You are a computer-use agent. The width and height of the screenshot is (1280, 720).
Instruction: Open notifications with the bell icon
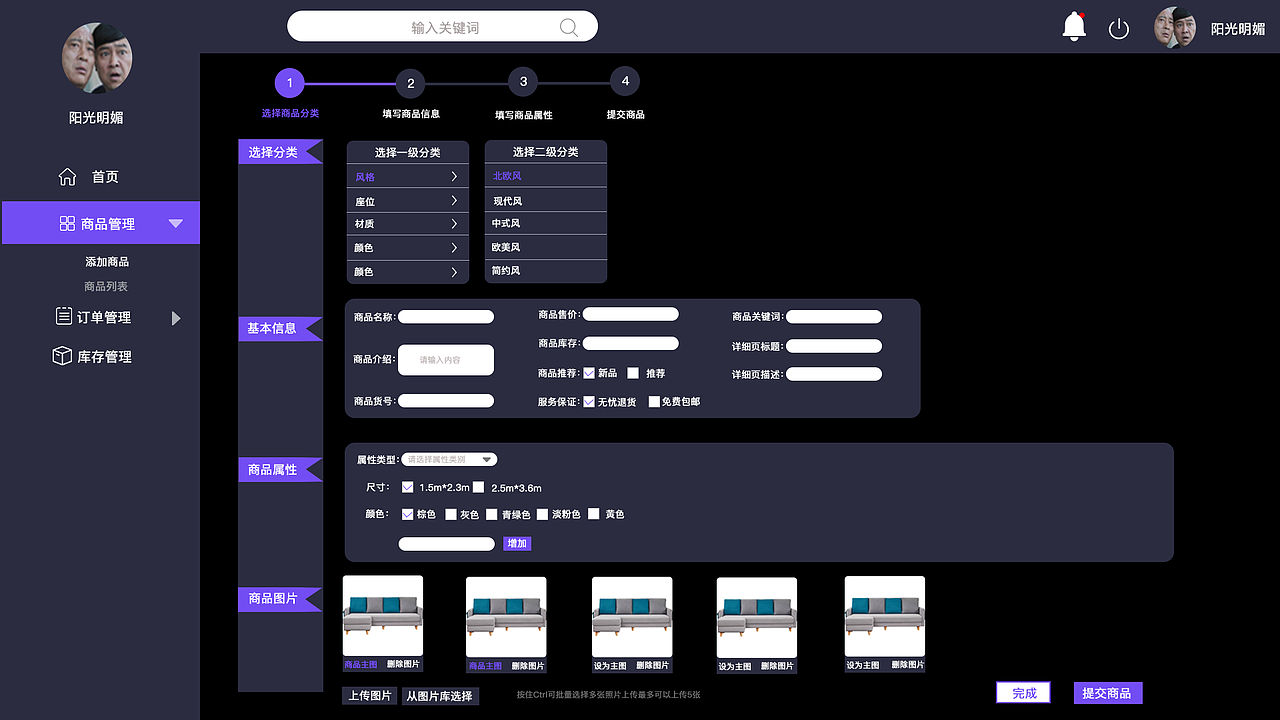[1073, 27]
